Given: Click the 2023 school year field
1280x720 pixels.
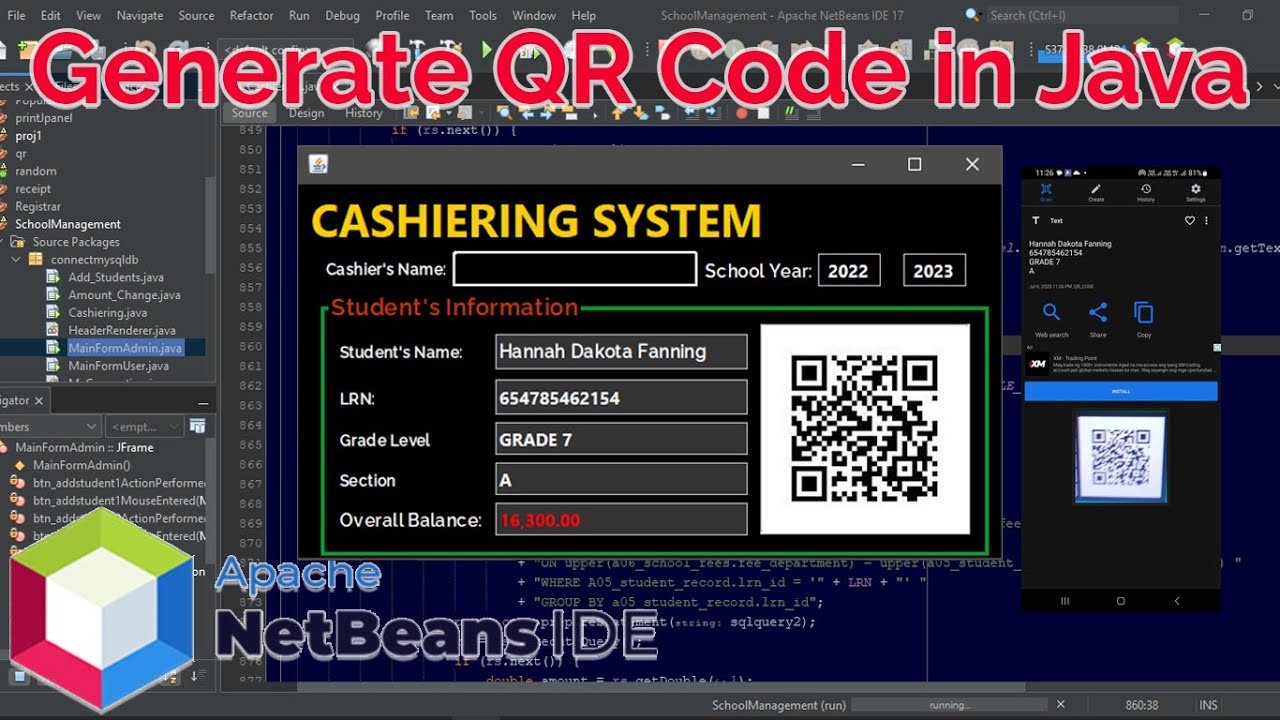Looking at the screenshot, I should pyautogui.click(x=934, y=270).
